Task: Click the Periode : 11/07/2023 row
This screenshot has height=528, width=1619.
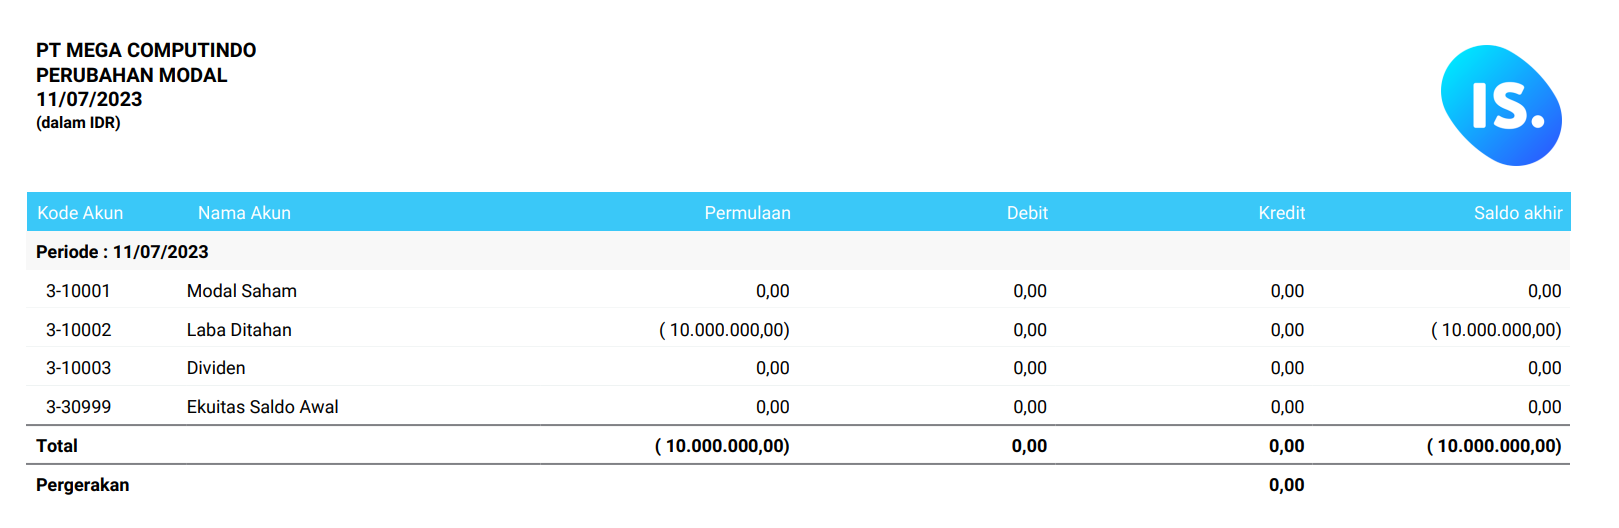Action: [x=798, y=252]
